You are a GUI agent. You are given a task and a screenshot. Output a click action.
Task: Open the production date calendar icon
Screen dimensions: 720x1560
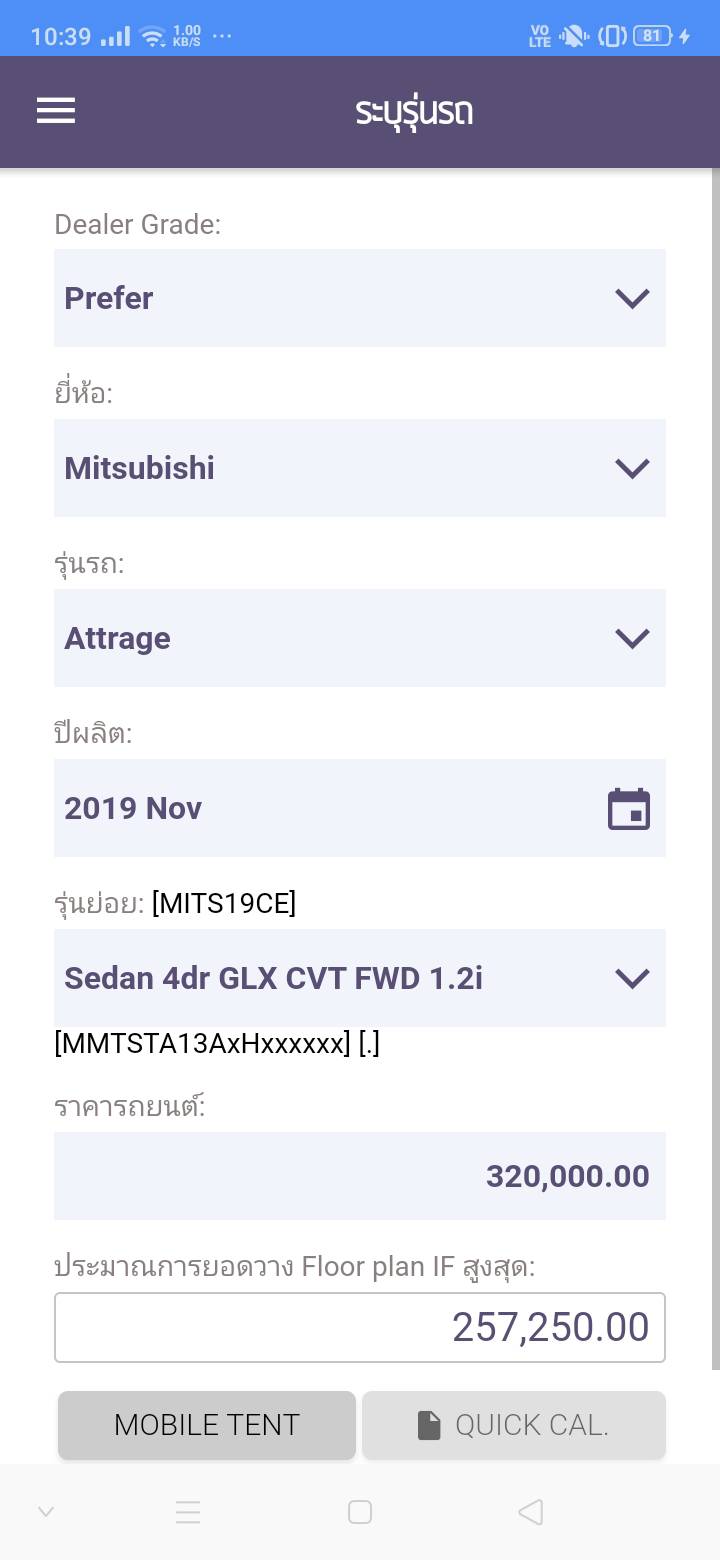click(x=629, y=809)
